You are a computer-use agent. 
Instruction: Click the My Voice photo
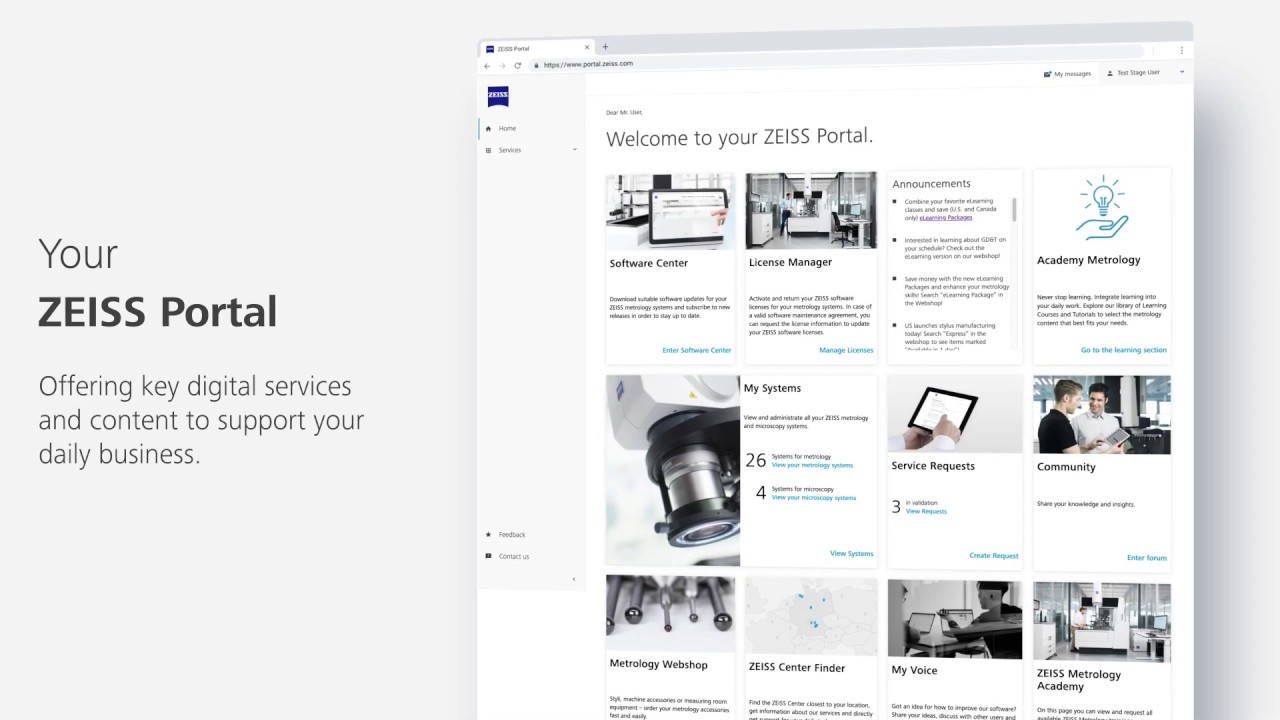[x=955, y=619]
